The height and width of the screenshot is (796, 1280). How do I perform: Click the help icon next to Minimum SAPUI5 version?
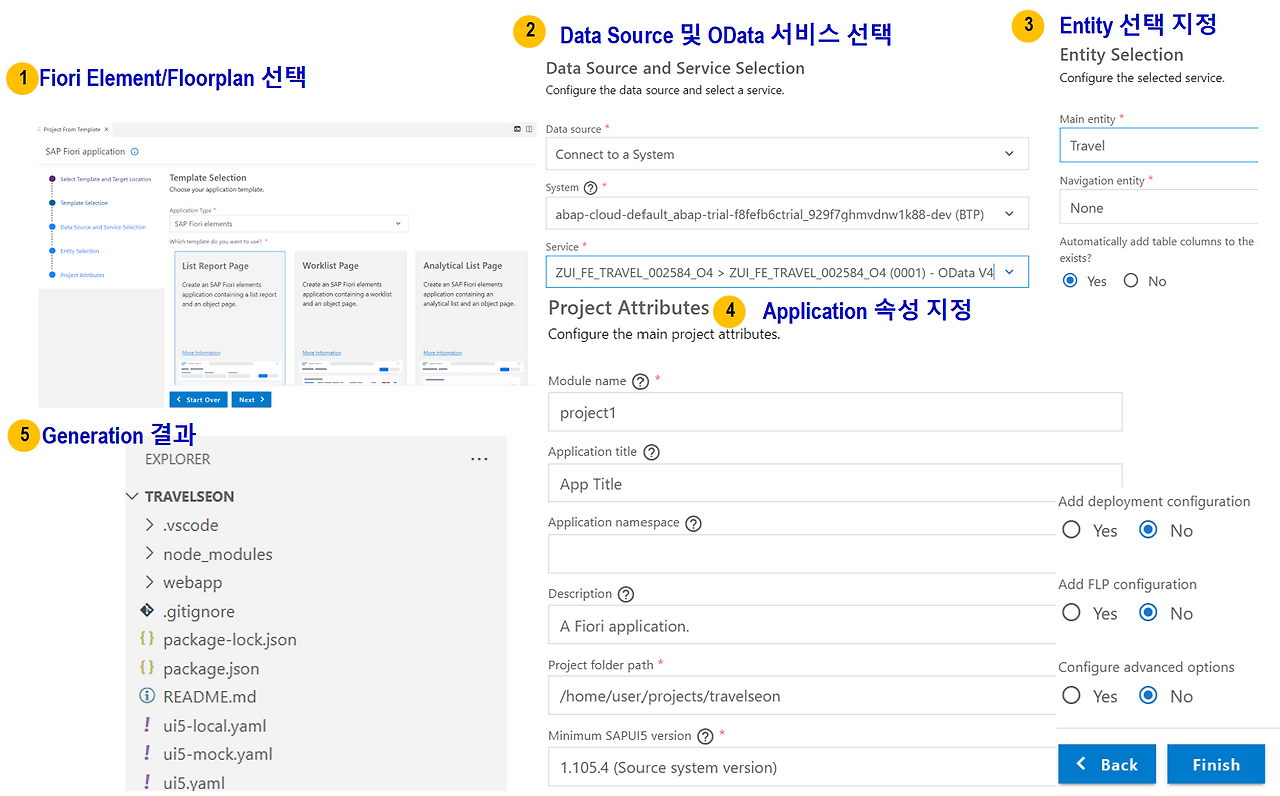tap(705, 735)
